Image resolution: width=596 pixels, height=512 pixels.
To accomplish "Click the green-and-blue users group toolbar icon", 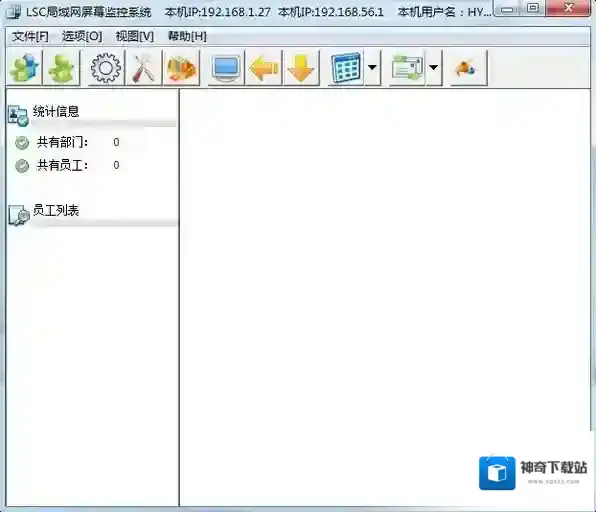I will (25, 68).
